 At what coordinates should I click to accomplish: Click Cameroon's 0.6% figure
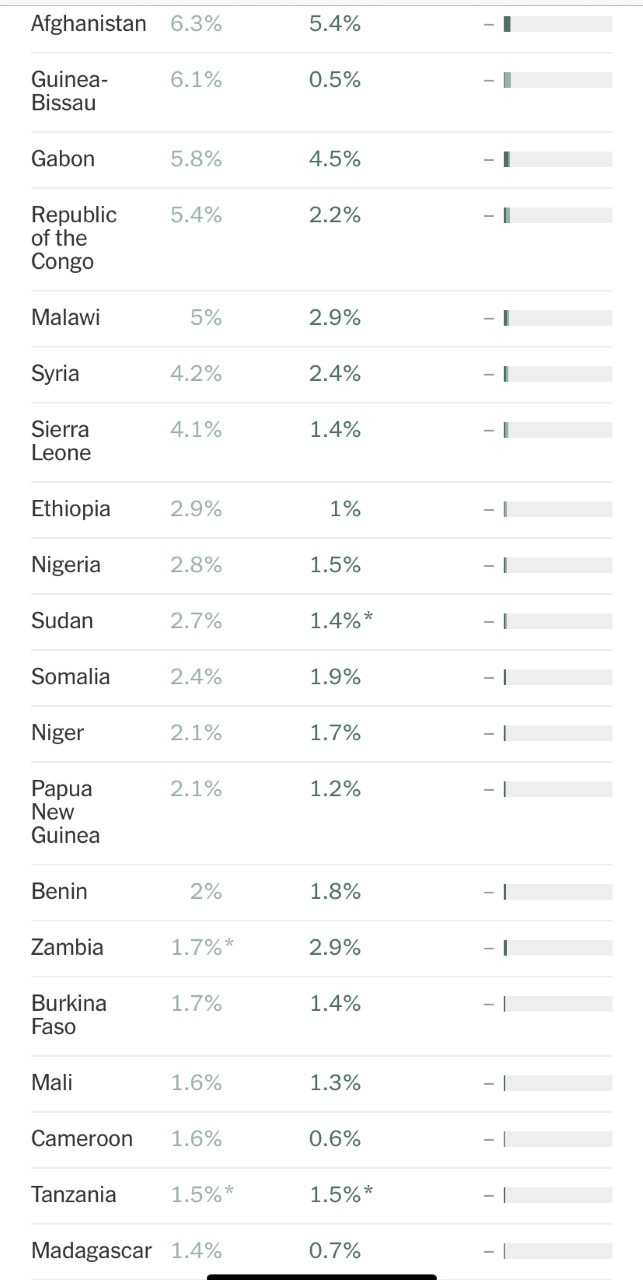tap(335, 1139)
